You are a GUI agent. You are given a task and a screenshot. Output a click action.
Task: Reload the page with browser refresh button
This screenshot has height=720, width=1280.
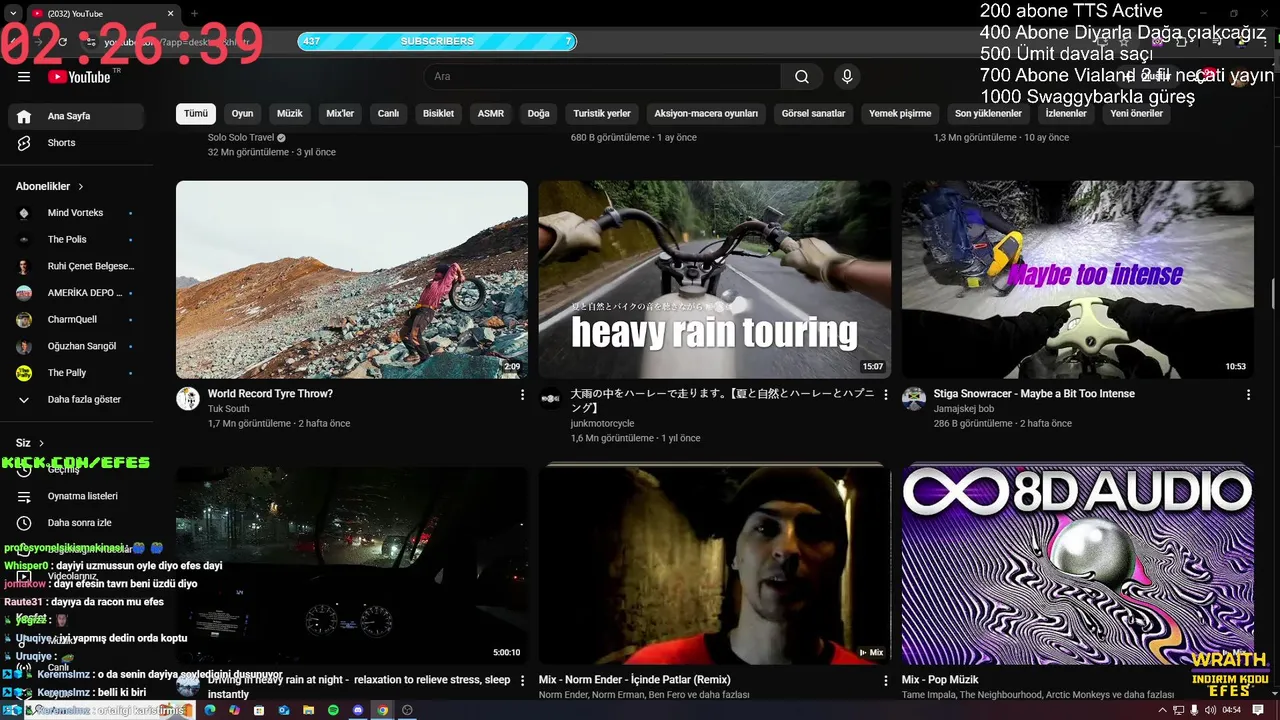pyautogui.click(x=62, y=42)
